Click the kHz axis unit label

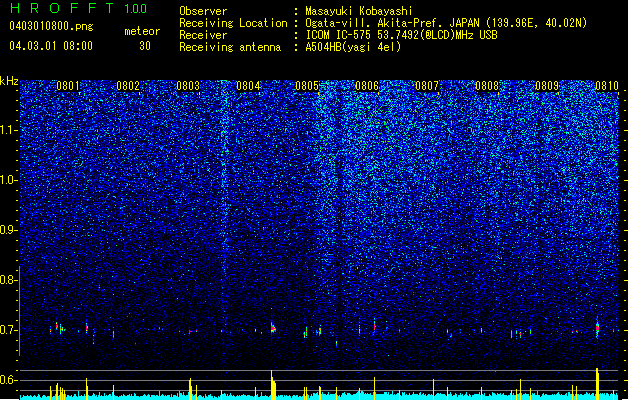(9, 81)
